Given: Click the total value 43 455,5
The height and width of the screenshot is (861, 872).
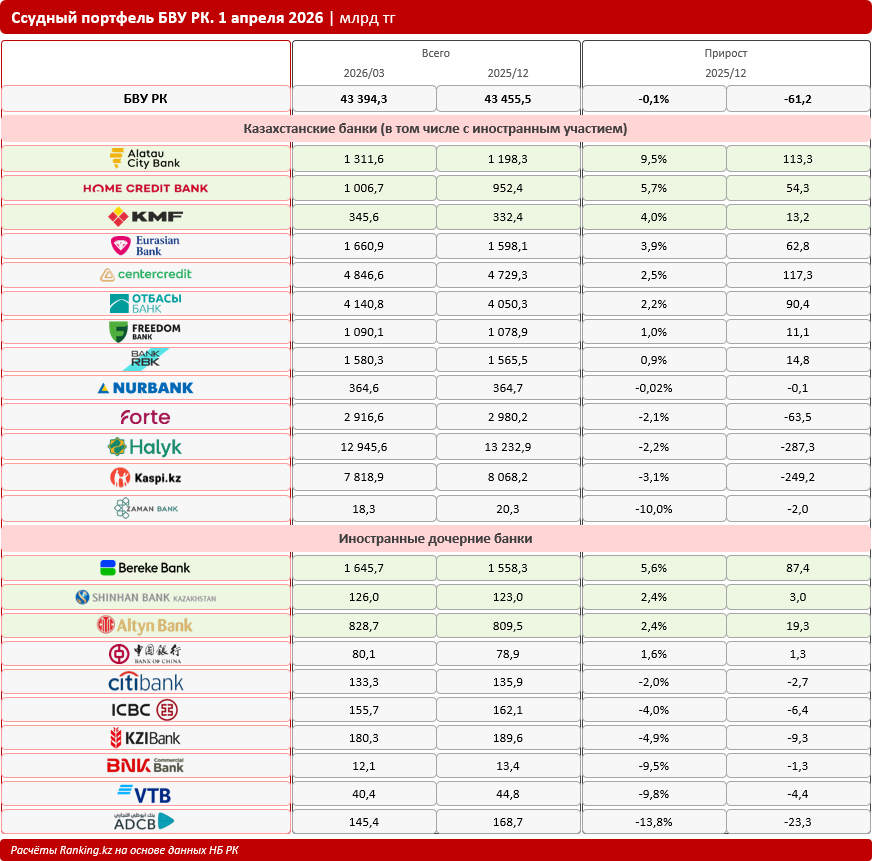Looking at the screenshot, I should click(508, 99).
